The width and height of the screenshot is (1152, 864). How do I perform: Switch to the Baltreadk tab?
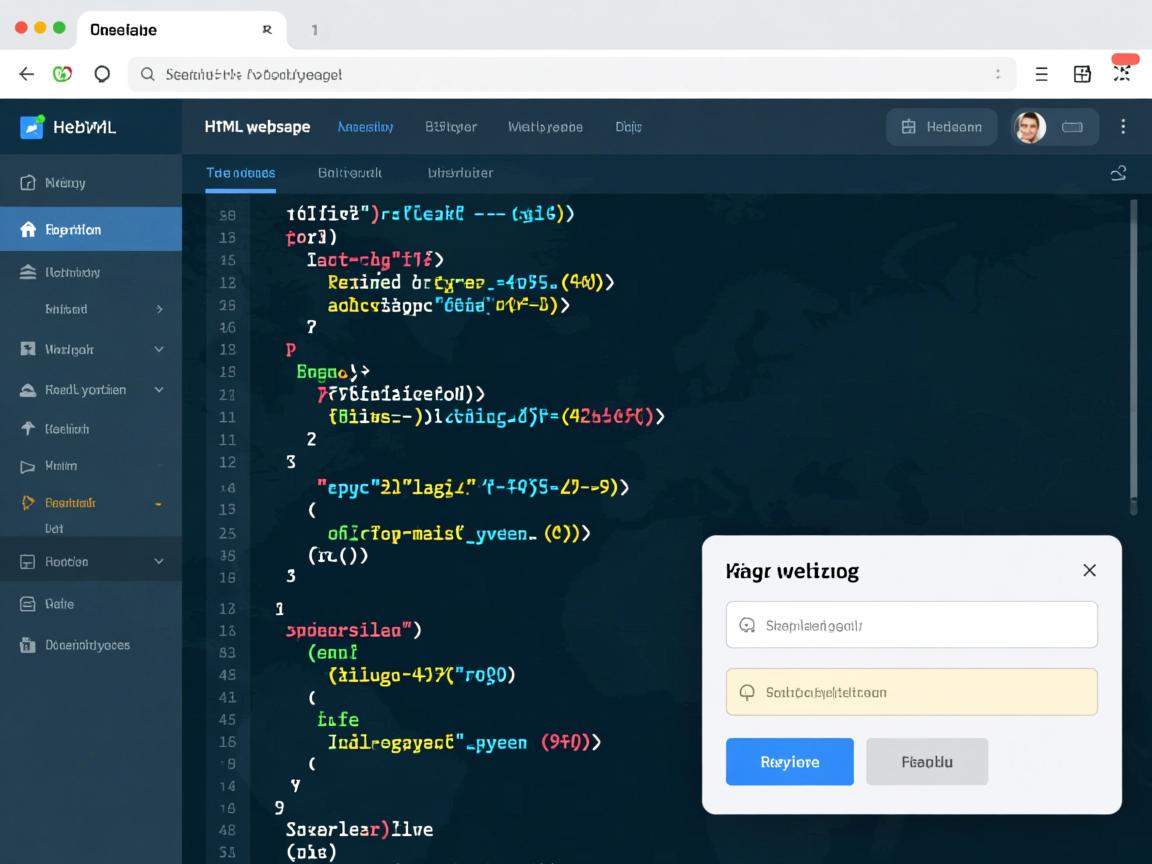coord(350,172)
